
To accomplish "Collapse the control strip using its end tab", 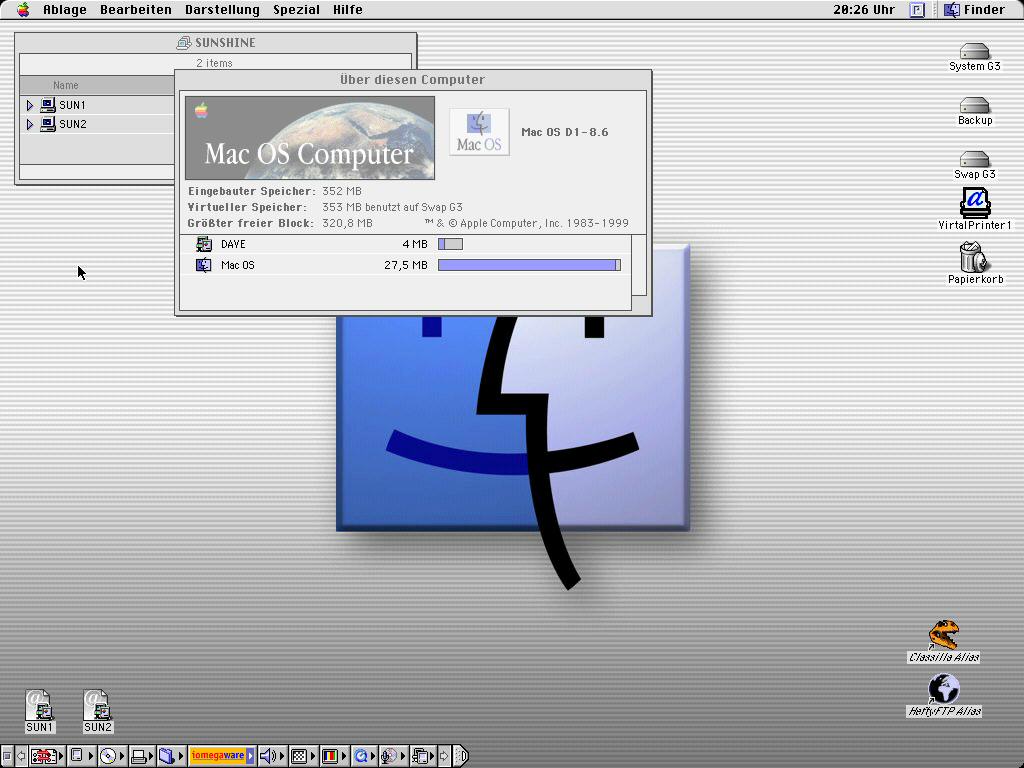I will pos(461,756).
